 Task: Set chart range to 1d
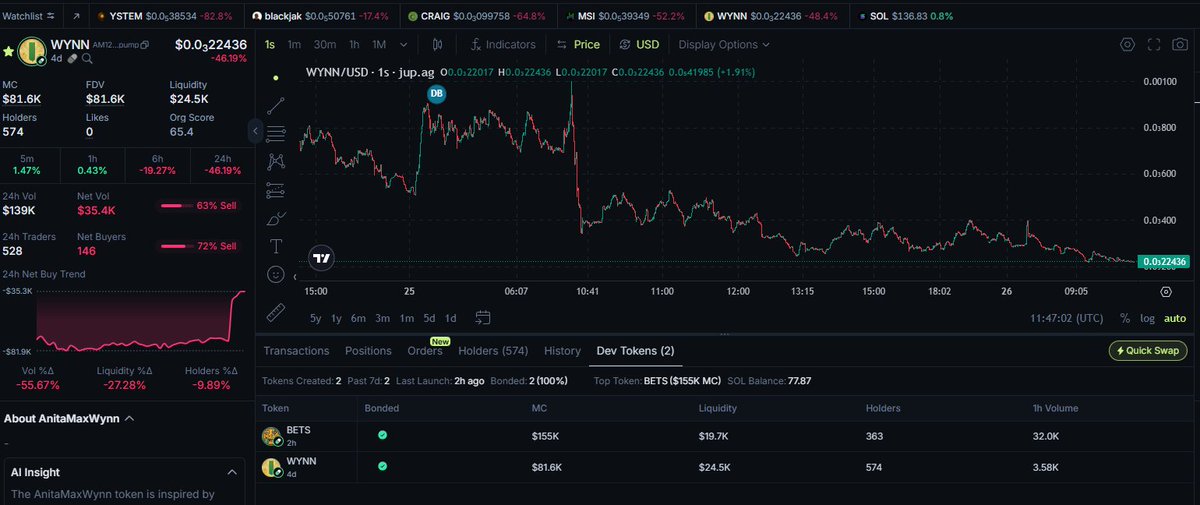tap(451, 318)
